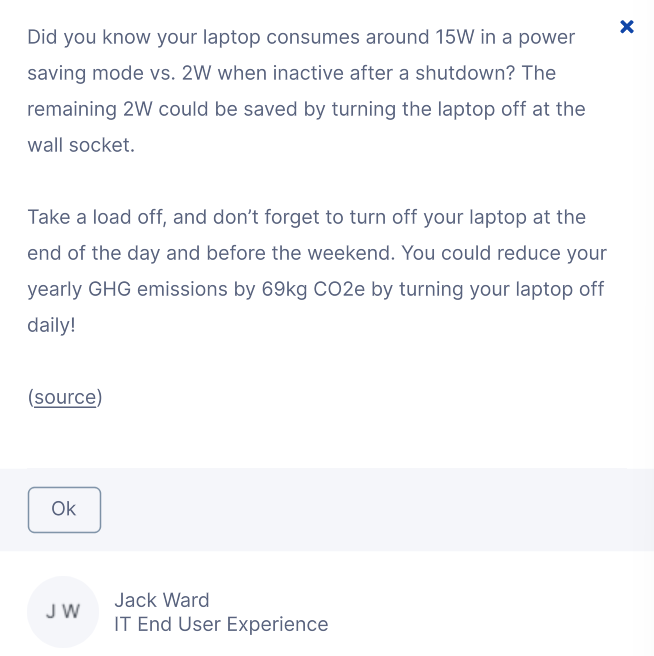This screenshot has width=654, height=656.
Task: Click the line starting with remaining 2W
Action: [306, 109]
